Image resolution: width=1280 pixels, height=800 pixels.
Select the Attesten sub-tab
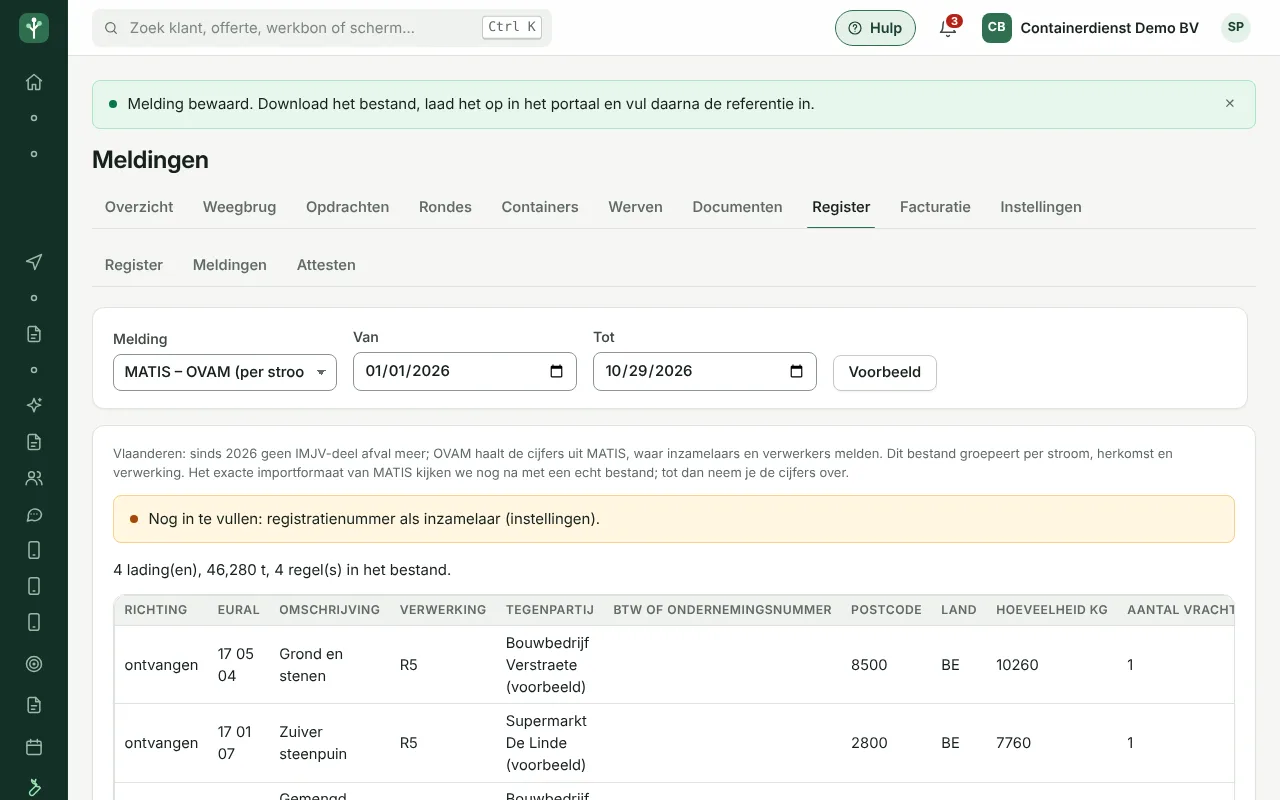[326, 265]
